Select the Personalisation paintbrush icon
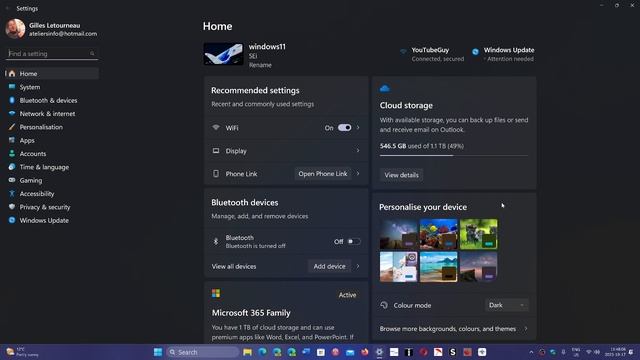The image size is (640, 360). 12,127
